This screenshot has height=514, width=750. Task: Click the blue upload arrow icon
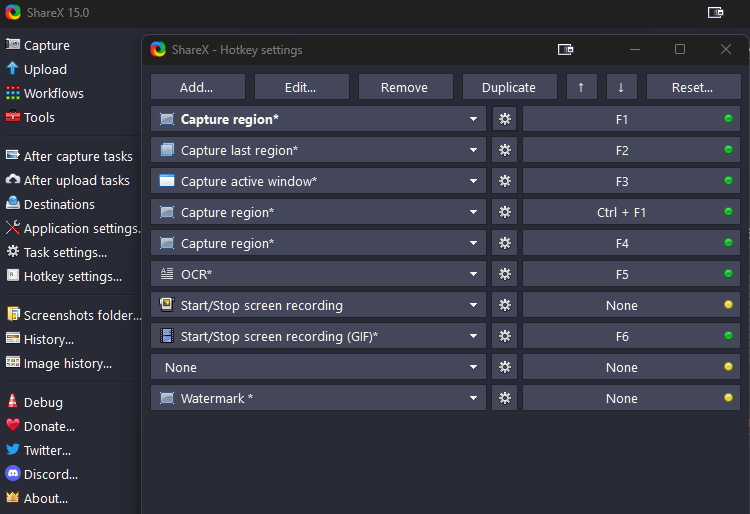click(13, 68)
